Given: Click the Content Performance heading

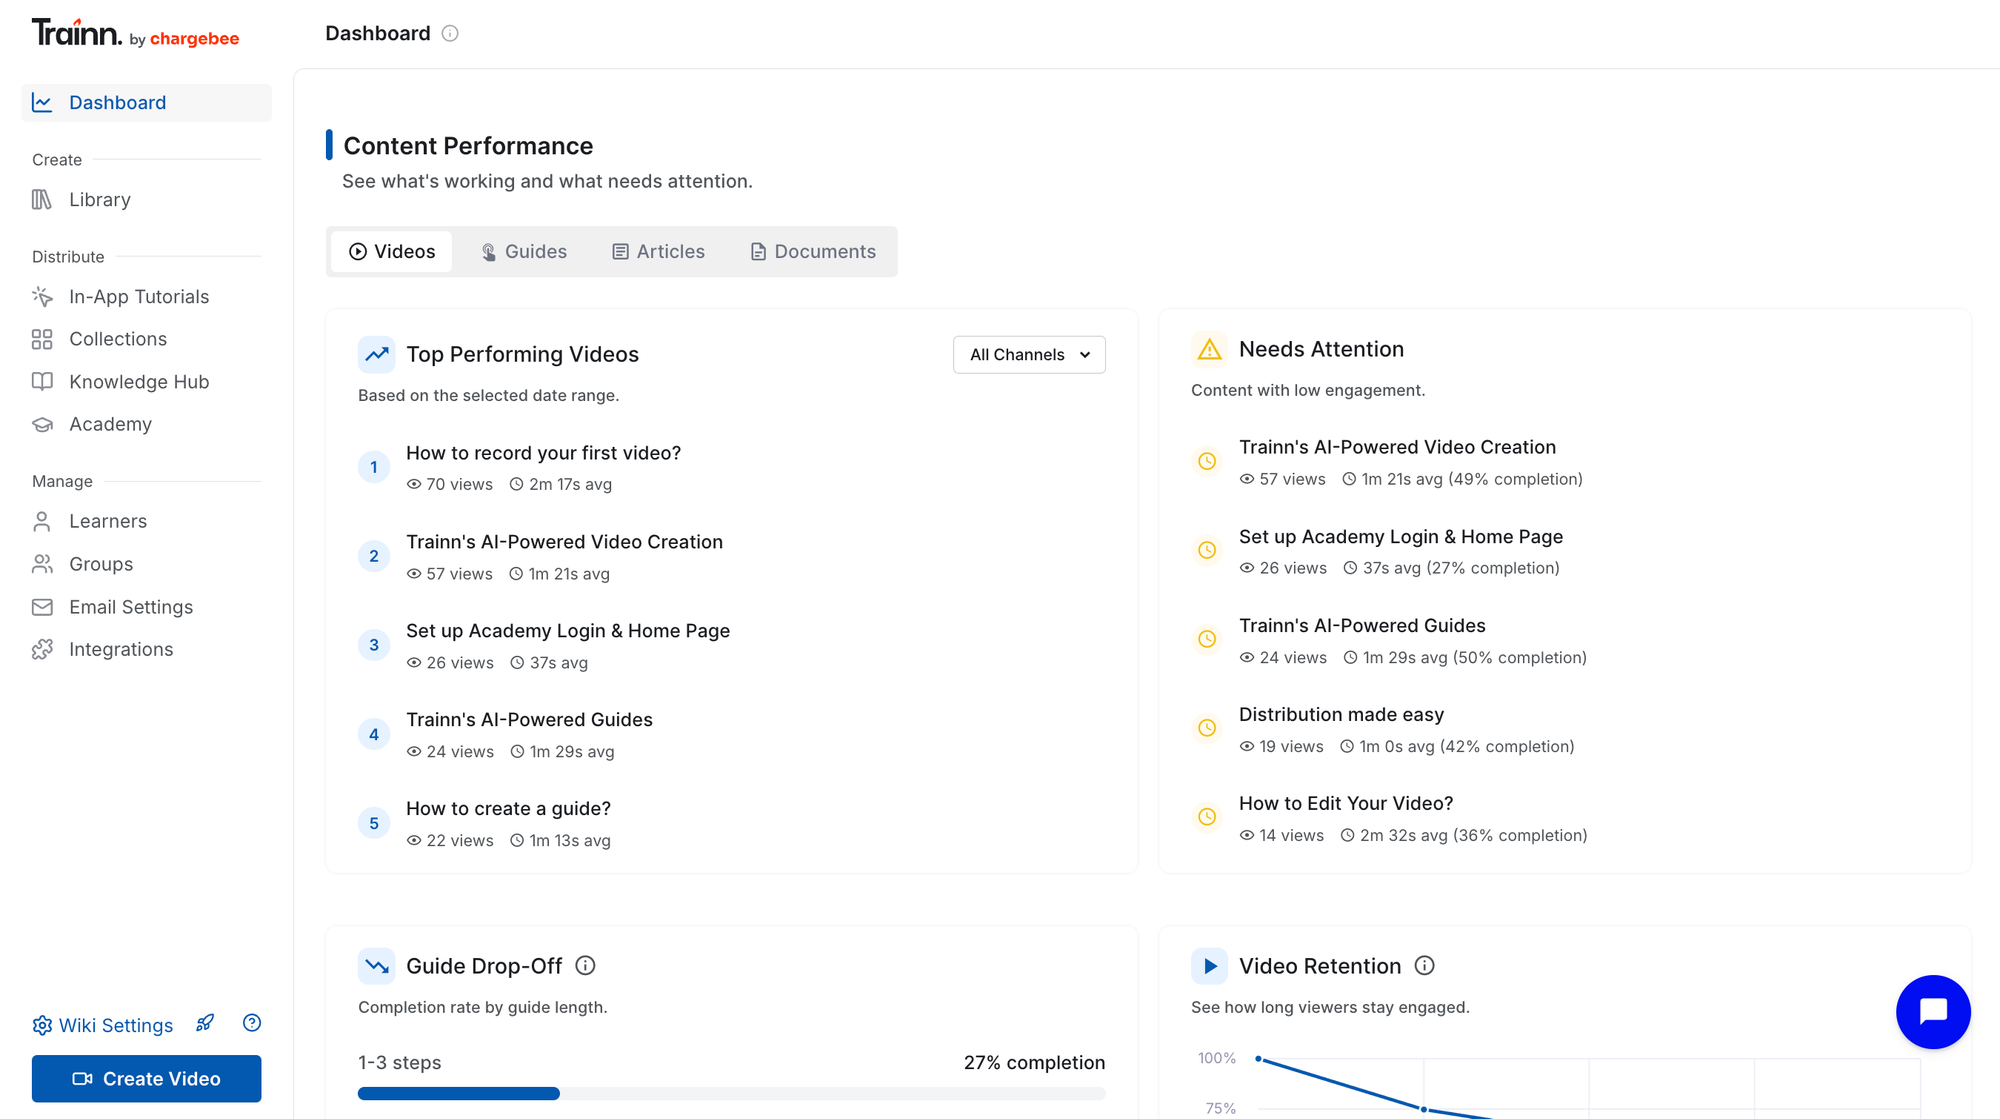Looking at the screenshot, I should (x=468, y=146).
